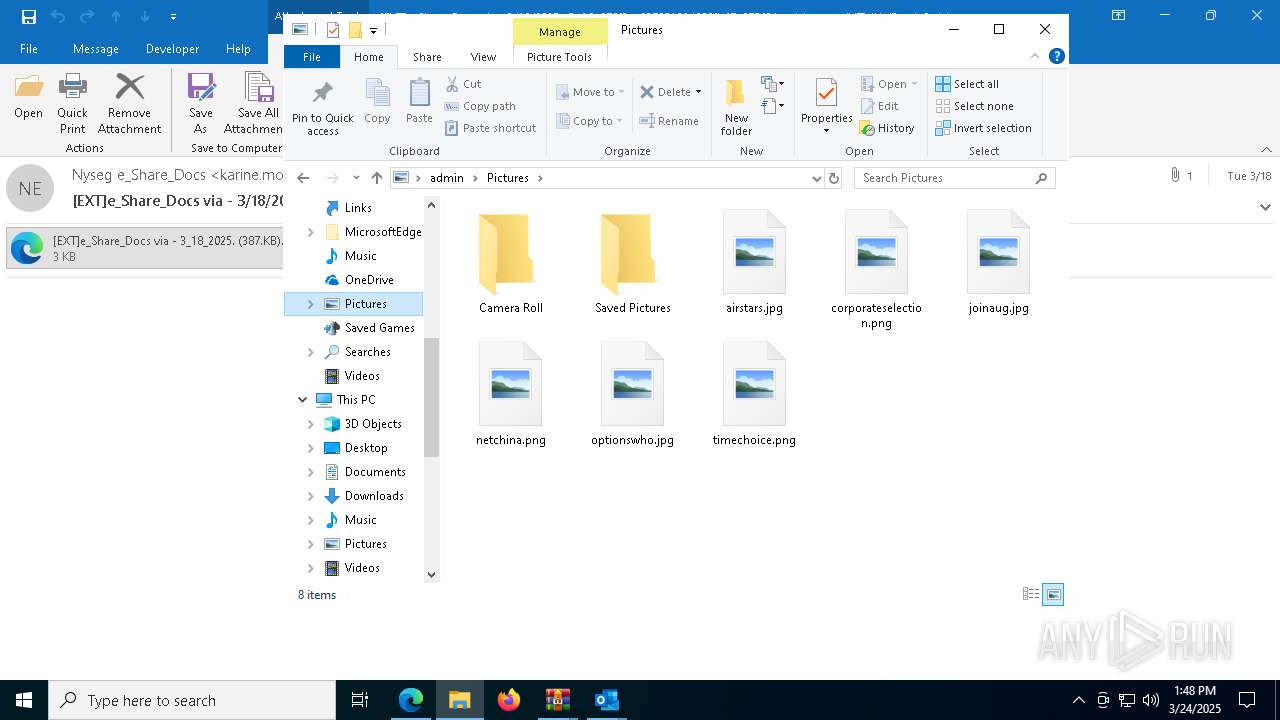Image resolution: width=1280 pixels, height=720 pixels.
Task: Click Select all in the Select group
Action: click(x=967, y=84)
